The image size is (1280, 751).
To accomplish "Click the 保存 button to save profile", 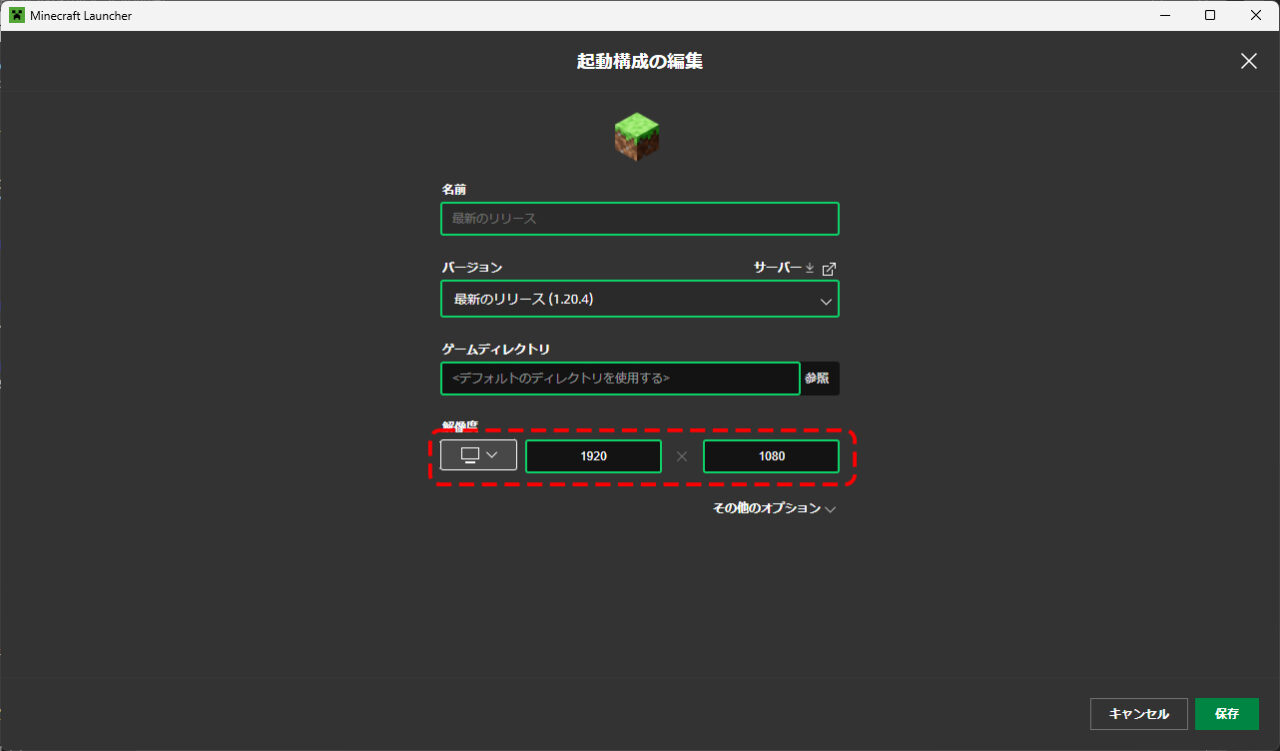I will click(1227, 713).
